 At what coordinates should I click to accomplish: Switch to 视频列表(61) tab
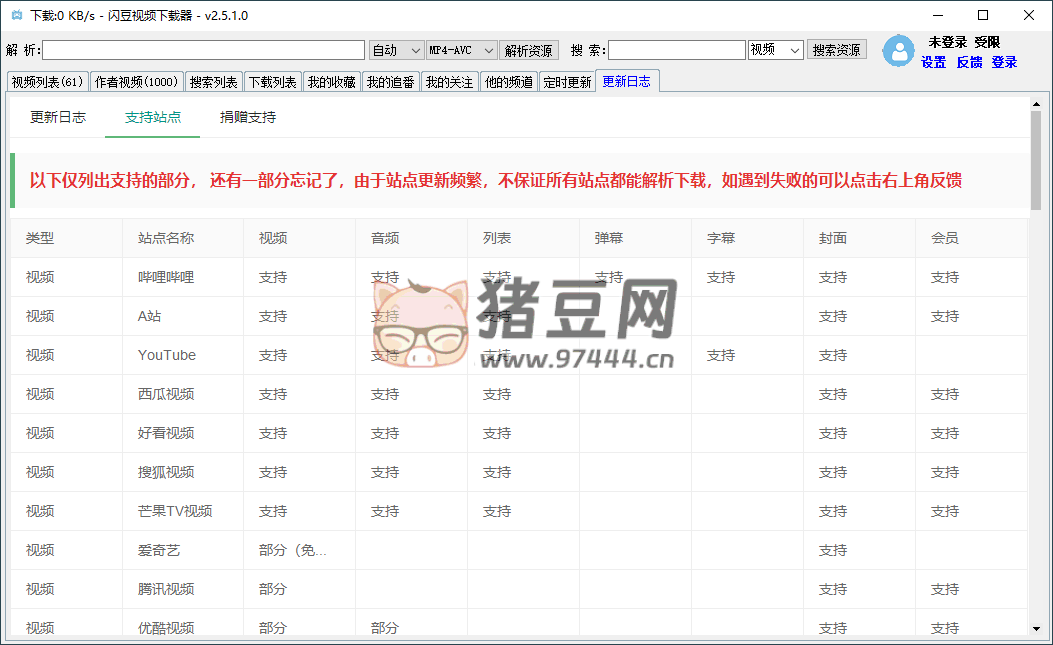click(48, 82)
